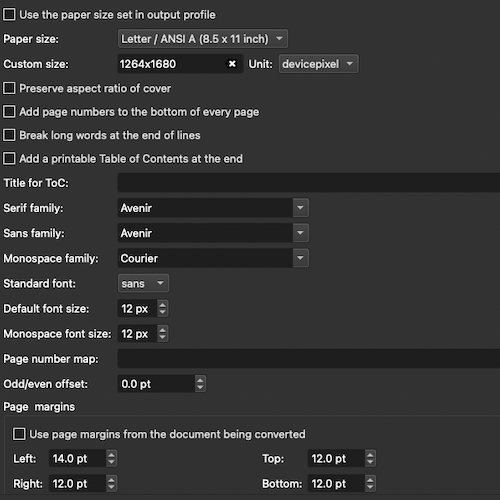
Task: Open the Unit dropdown showing devicepixel
Action: 318,64
